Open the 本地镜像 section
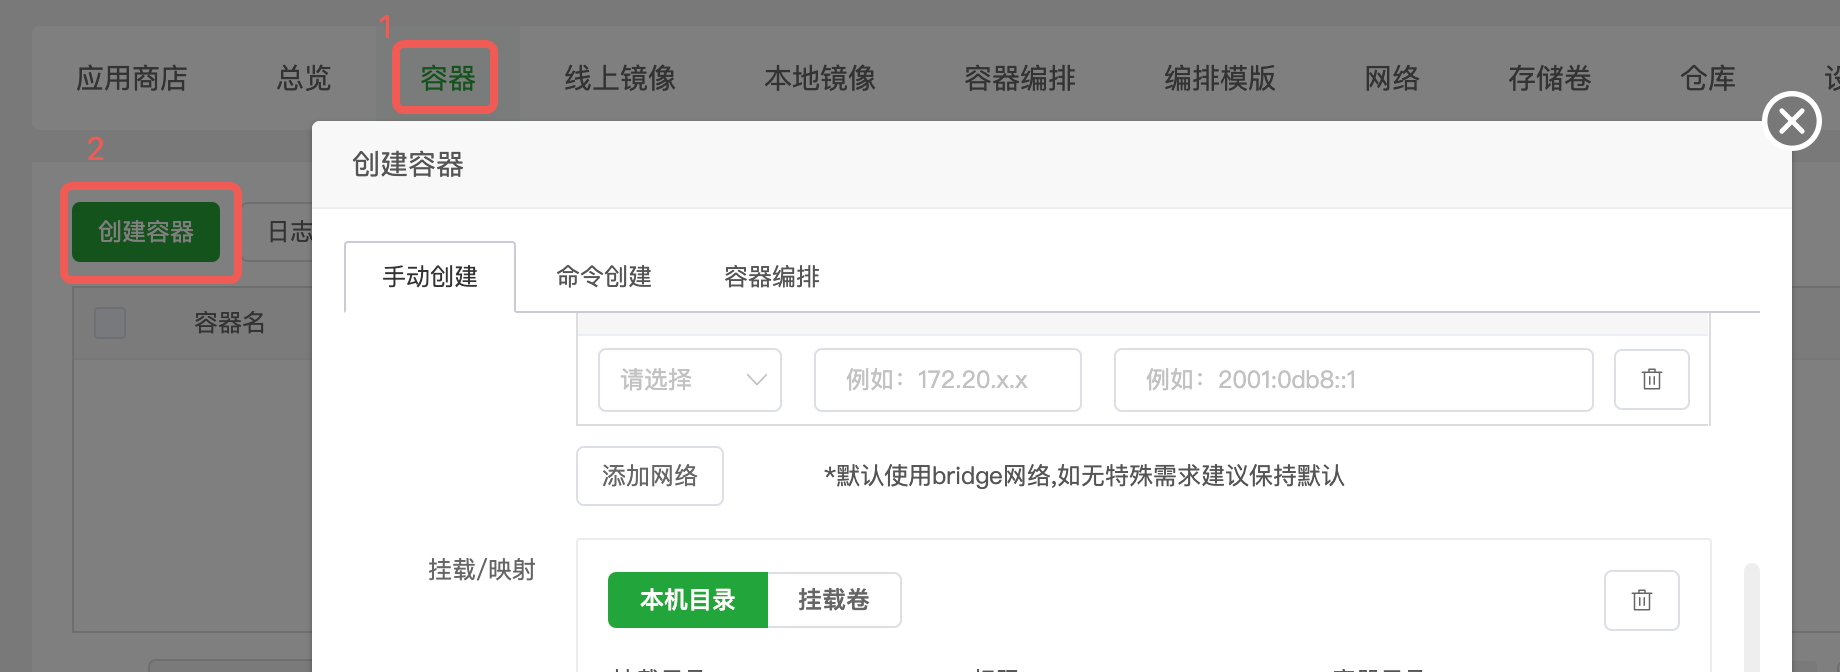This screenshot has width=1840, height=672. [820, 78]
